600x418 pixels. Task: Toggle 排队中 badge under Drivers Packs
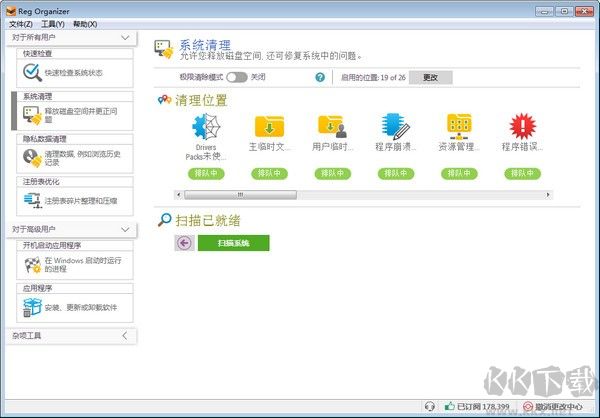[x=206, y=173]
